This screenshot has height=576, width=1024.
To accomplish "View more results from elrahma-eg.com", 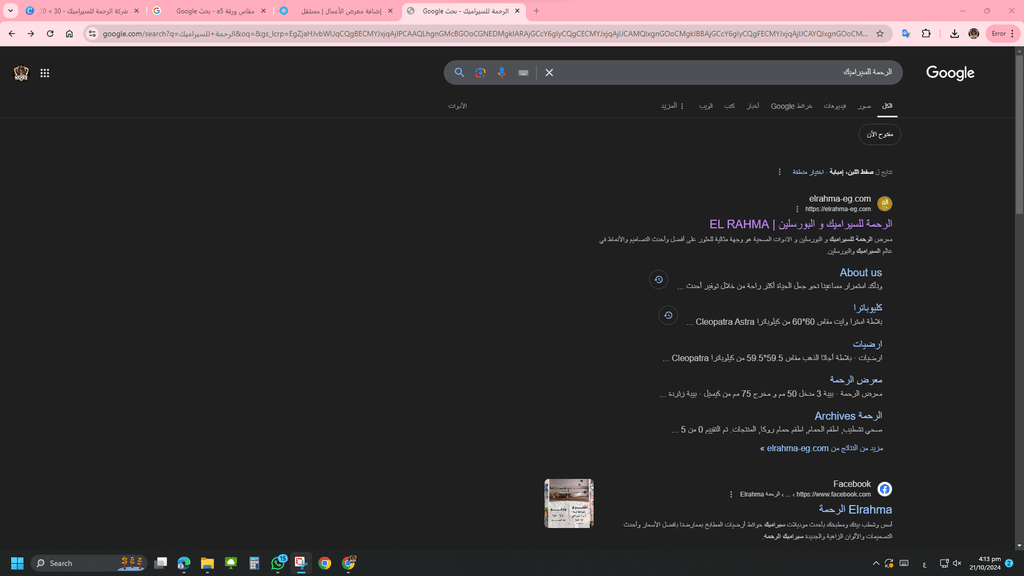I will pyautogui.click(x=822, y=449).
